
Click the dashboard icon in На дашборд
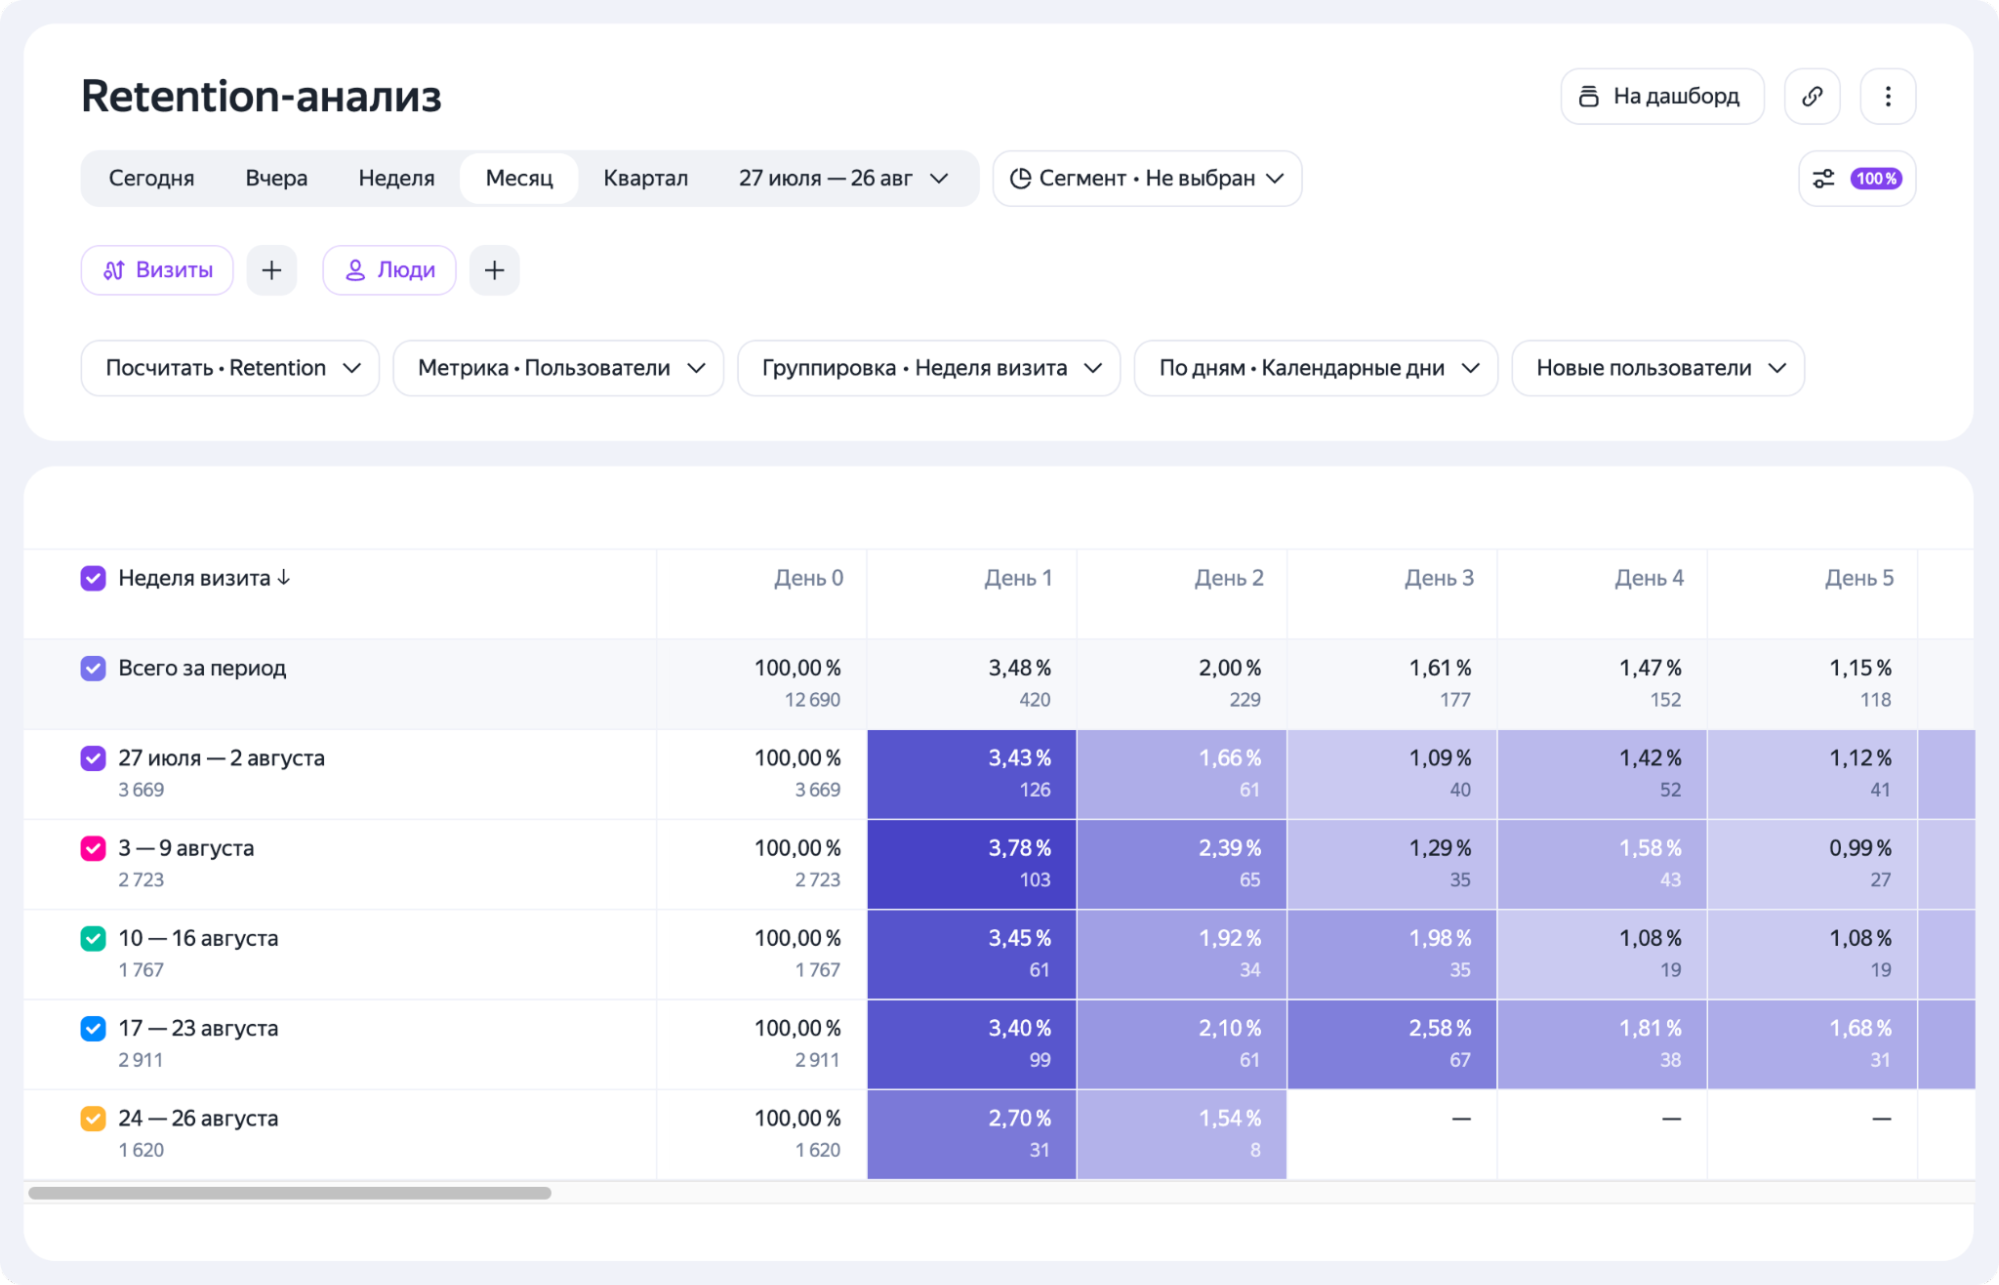1588,96
